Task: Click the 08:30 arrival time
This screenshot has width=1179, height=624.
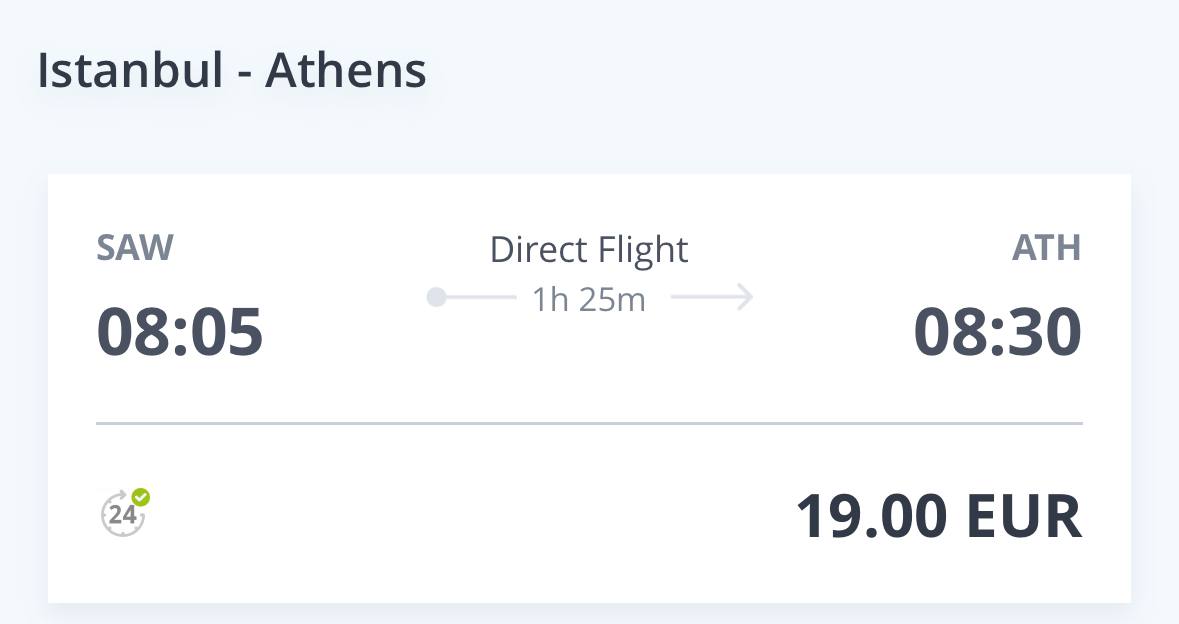Action: 998,332
